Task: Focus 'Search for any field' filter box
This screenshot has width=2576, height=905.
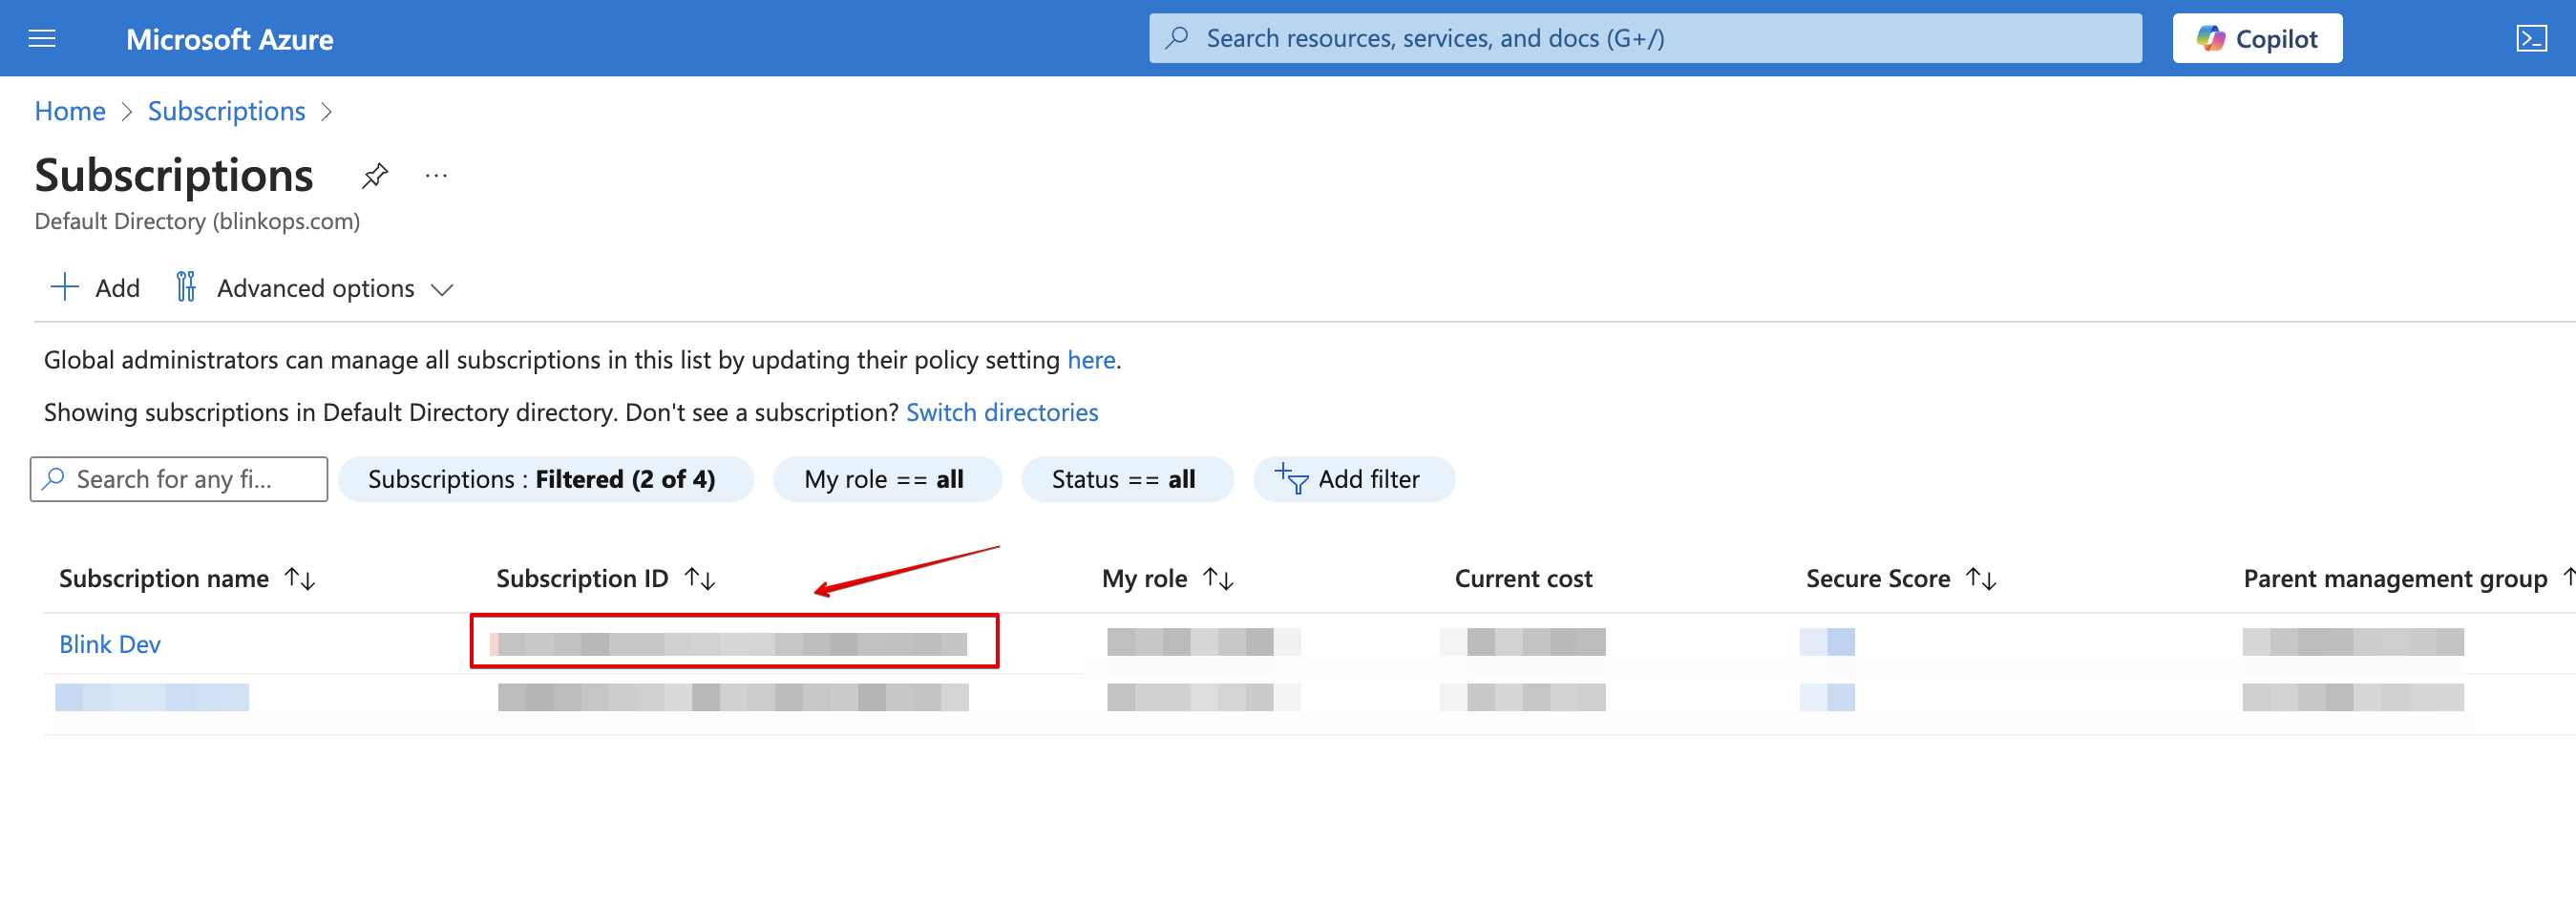Action: coord(179,480)
